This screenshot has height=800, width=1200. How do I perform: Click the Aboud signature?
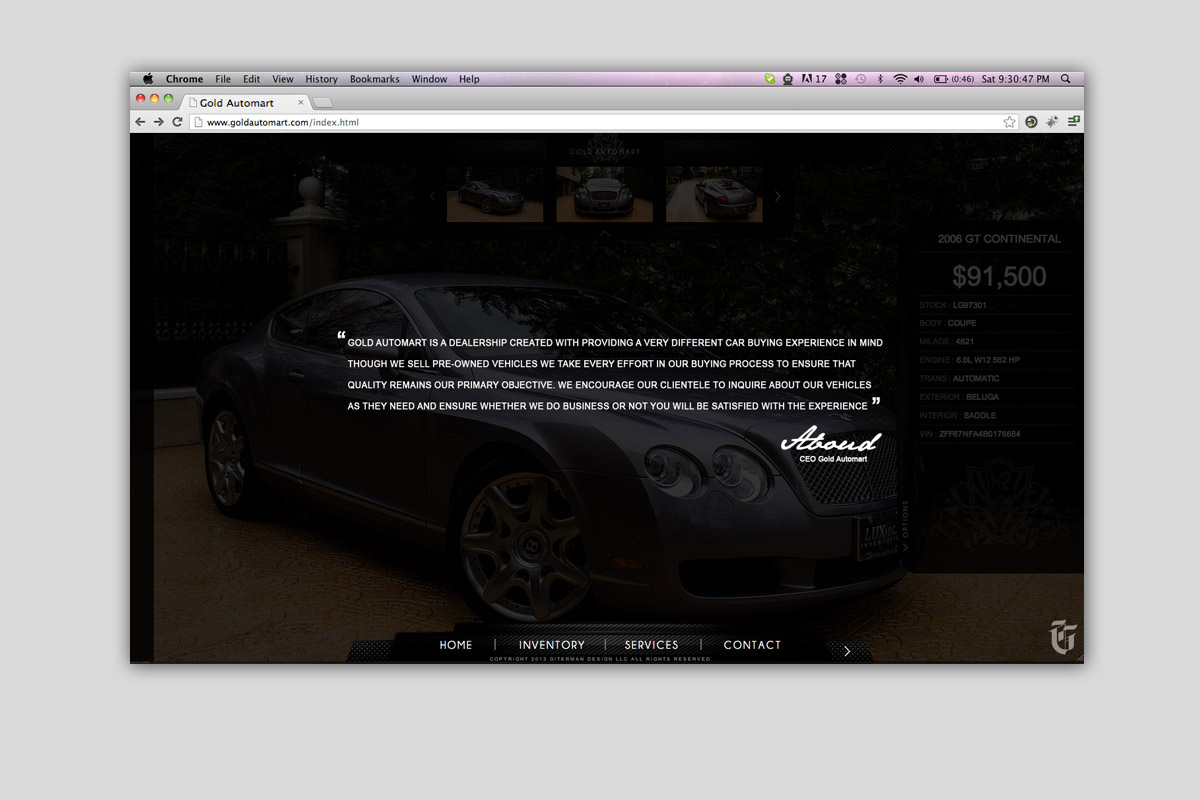point(831,438)
